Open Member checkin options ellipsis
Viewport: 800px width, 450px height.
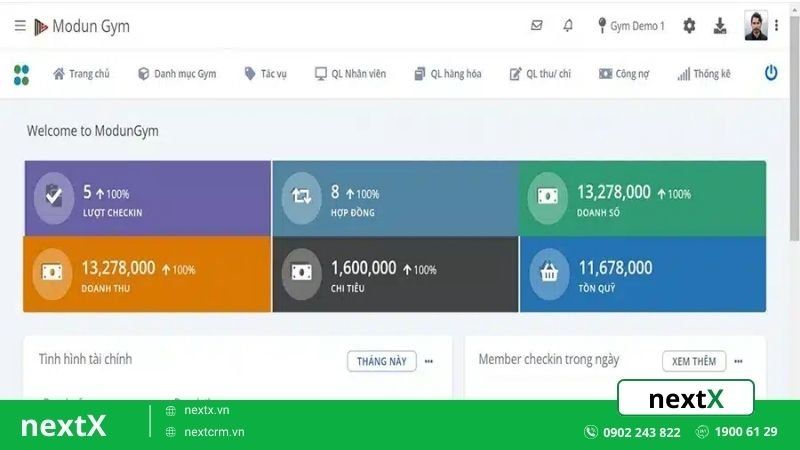(x=738, y=361)
